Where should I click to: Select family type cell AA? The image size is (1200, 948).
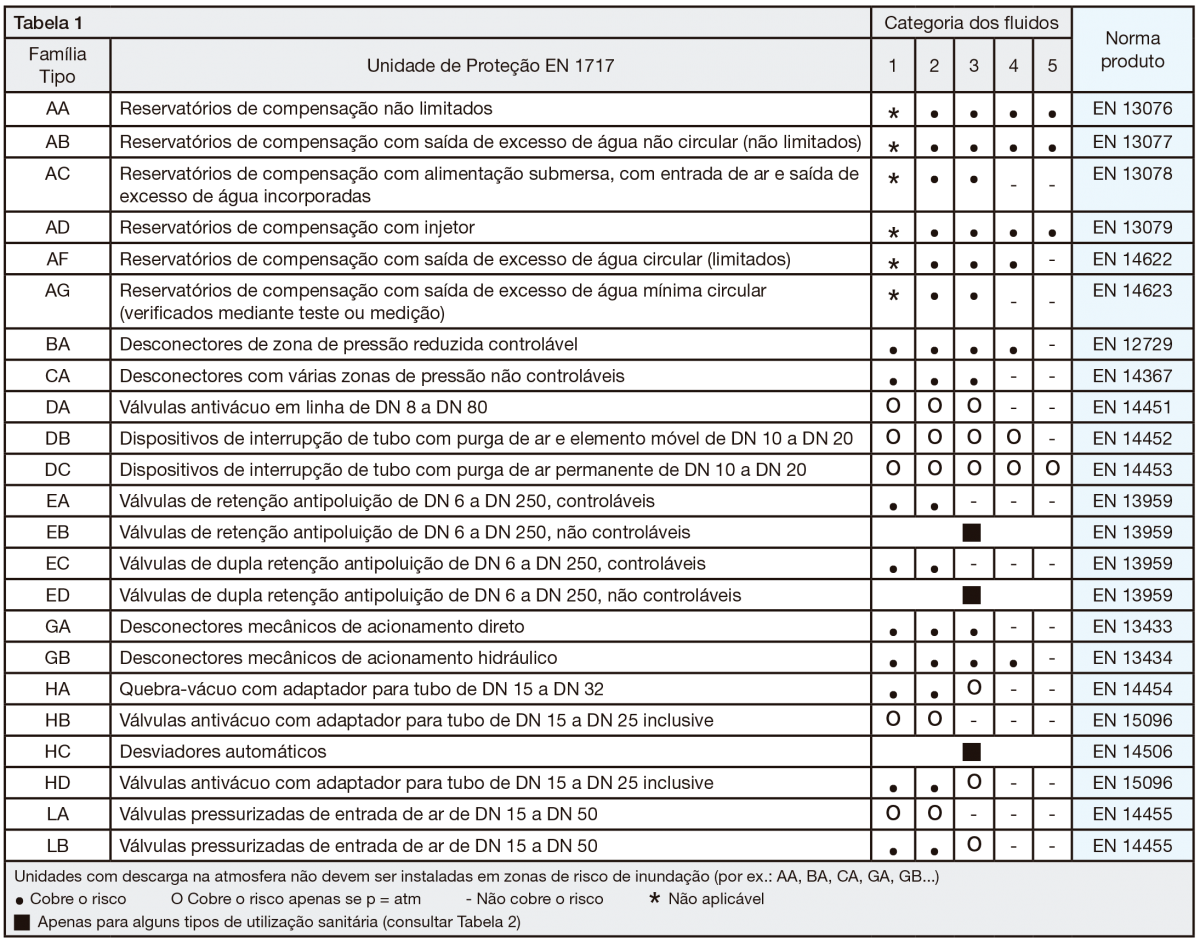coord(57,107)
